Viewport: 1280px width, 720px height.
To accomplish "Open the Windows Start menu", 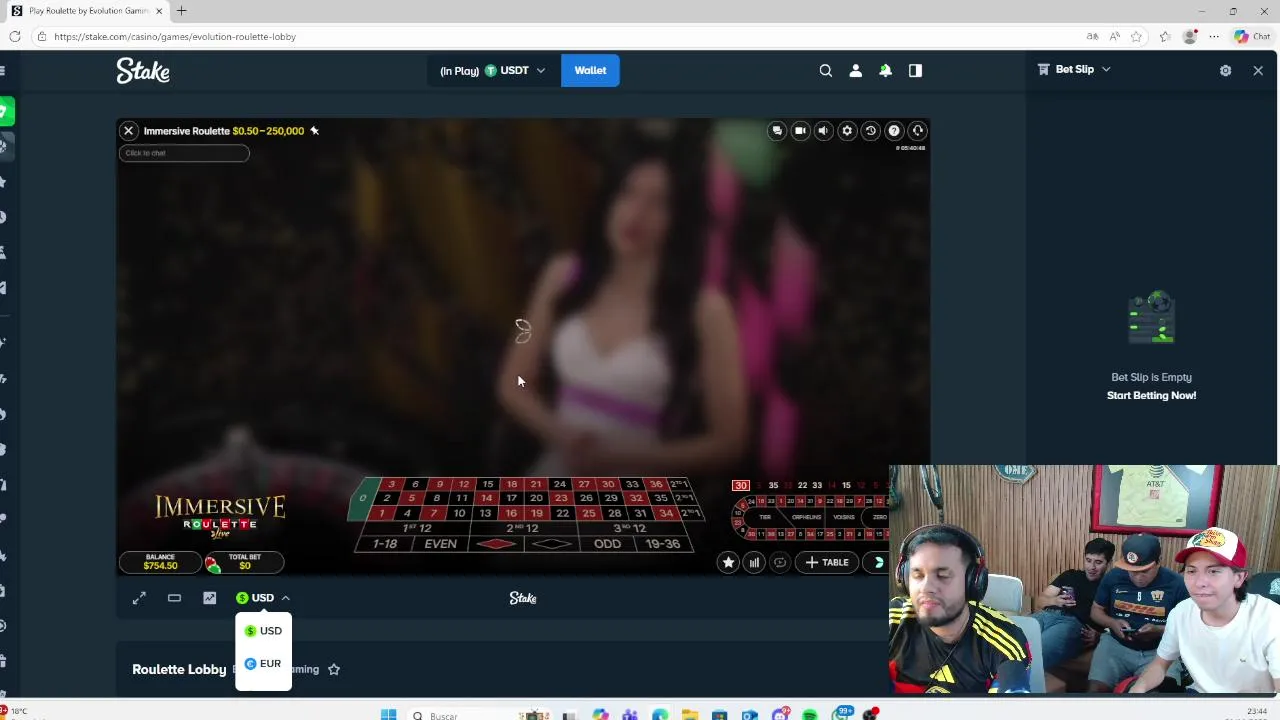I will 388,715.
